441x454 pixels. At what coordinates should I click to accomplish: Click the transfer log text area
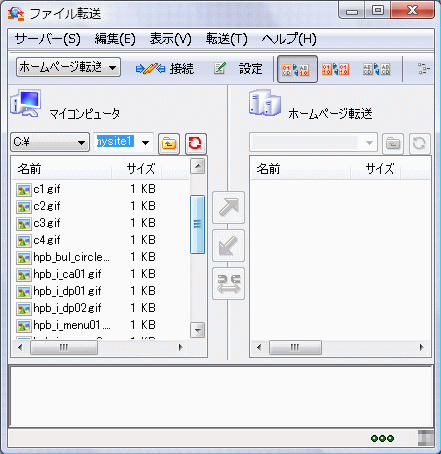(x=221, y=396)
